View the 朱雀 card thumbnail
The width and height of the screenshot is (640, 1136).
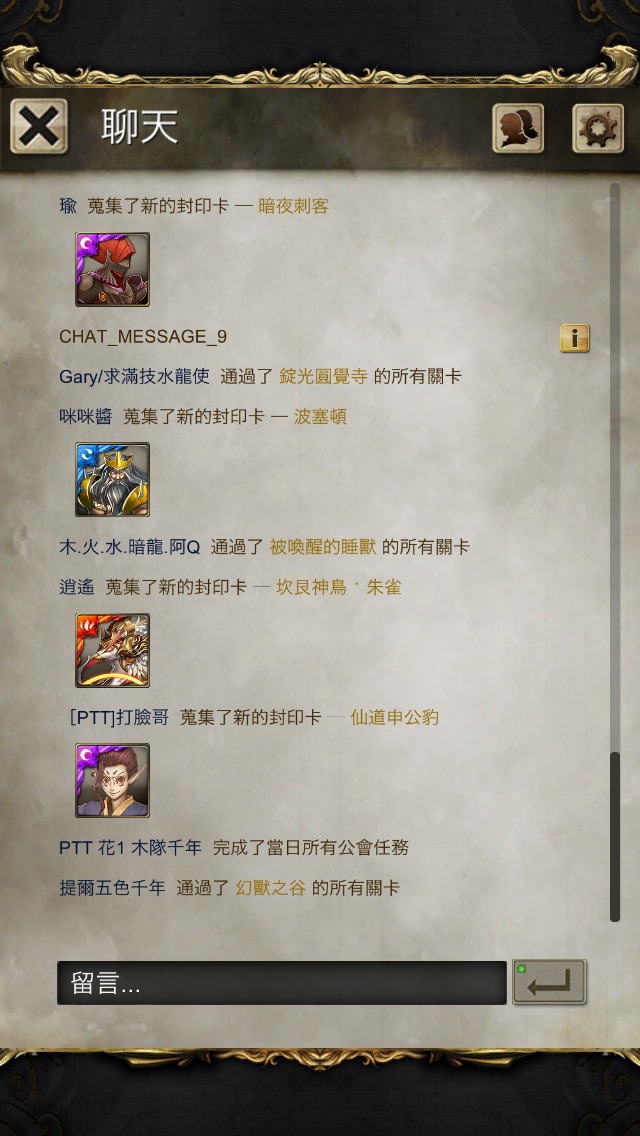point(112,651)
